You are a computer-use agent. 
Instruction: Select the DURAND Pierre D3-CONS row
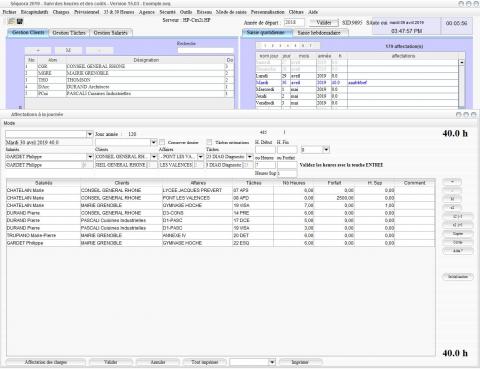point(220,213)
